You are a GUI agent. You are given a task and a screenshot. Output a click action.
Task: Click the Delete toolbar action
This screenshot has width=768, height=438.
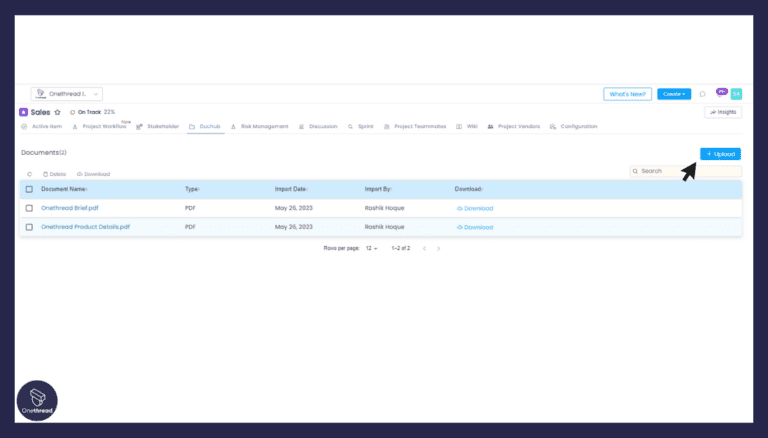(x=54, y=174)
